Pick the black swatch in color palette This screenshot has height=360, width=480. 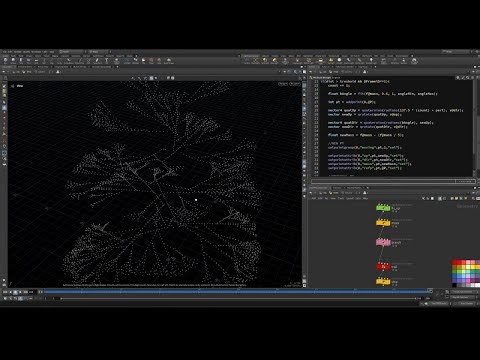(455, 285)
